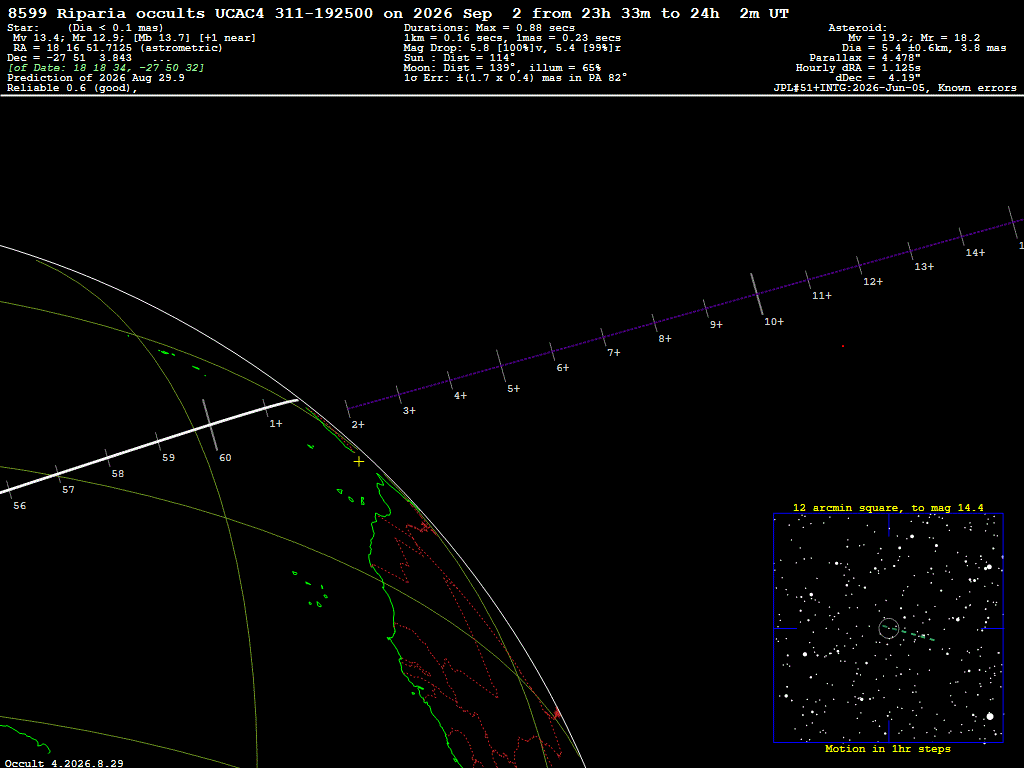Click the Motion in 1hr steps caption

click(888, 748)
